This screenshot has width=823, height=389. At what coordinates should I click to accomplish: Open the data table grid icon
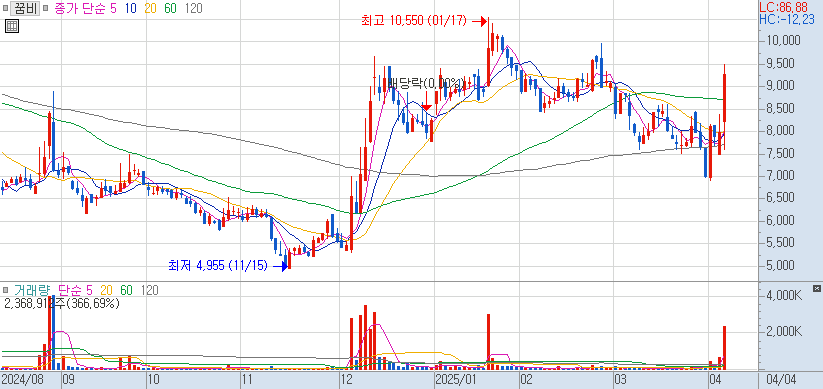tap(12, 26)
